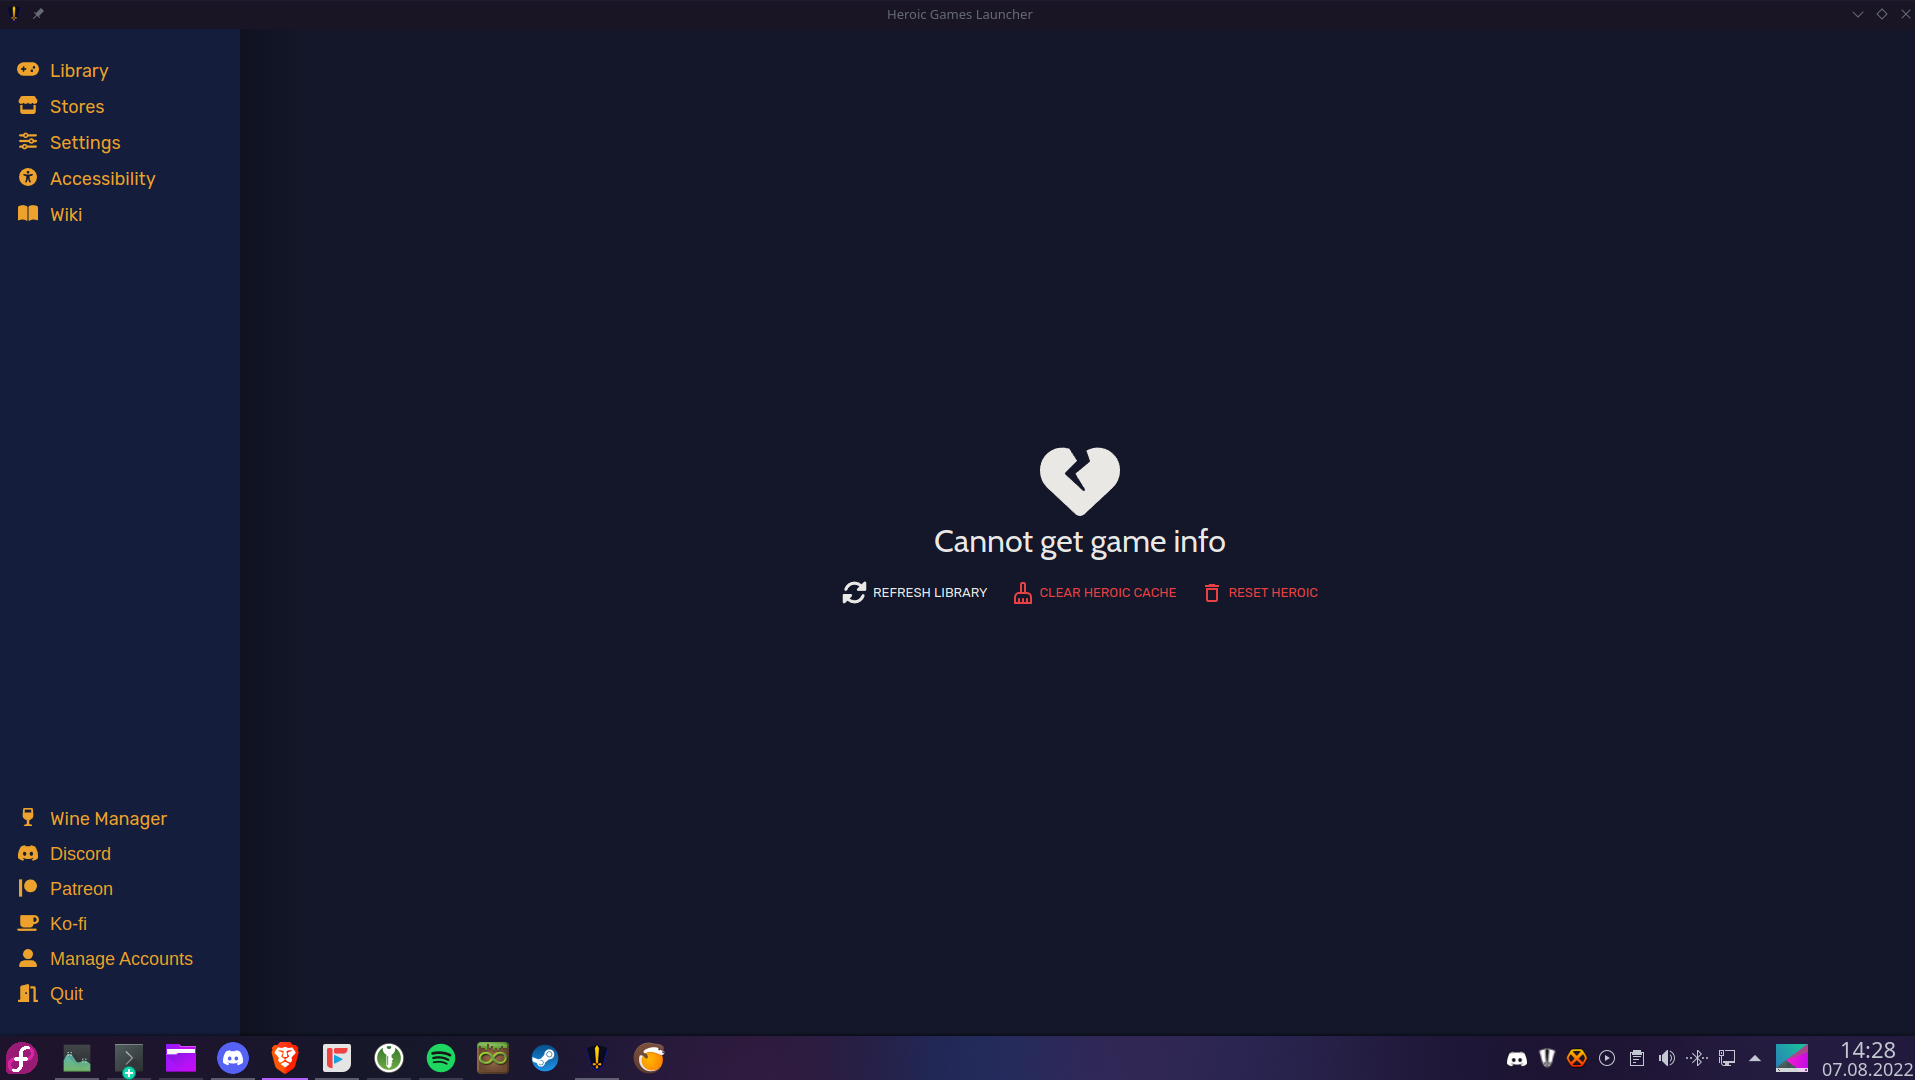The width and height of the screenshot is (1915, 1080).
Task: Open Spotify from the taskbar
Action: (x=440, y=1058)
